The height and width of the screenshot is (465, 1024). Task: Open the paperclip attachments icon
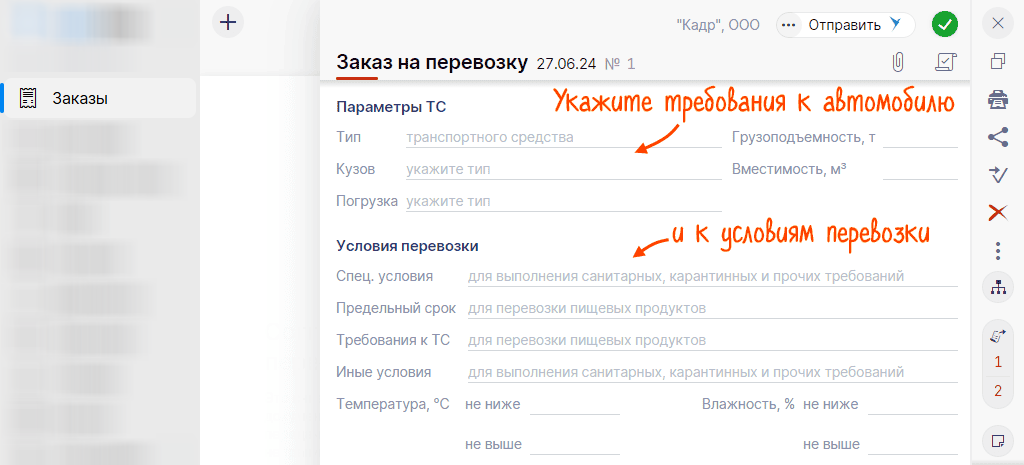899,63
